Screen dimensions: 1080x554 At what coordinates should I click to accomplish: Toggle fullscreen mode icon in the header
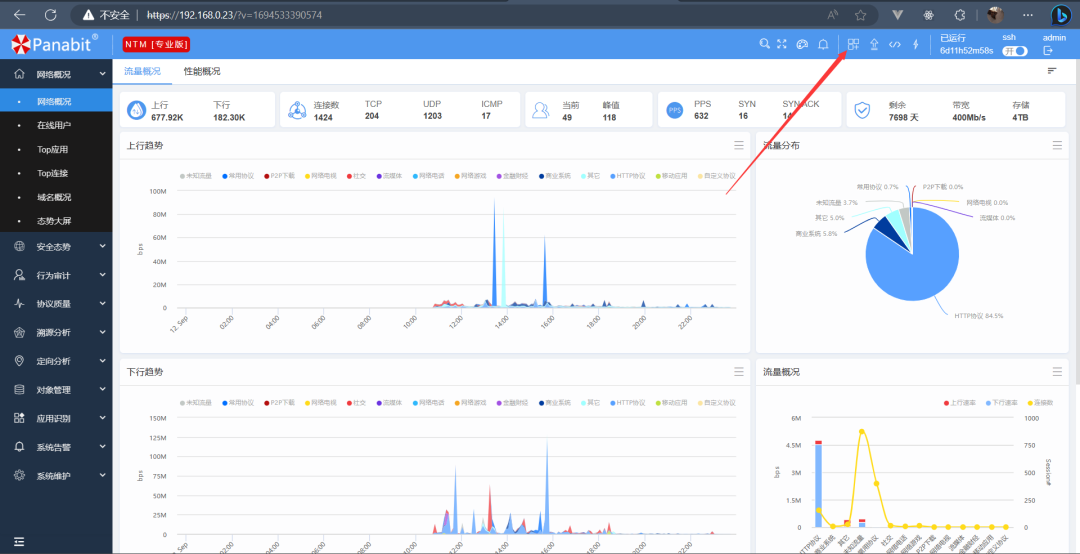coord(782,44)
